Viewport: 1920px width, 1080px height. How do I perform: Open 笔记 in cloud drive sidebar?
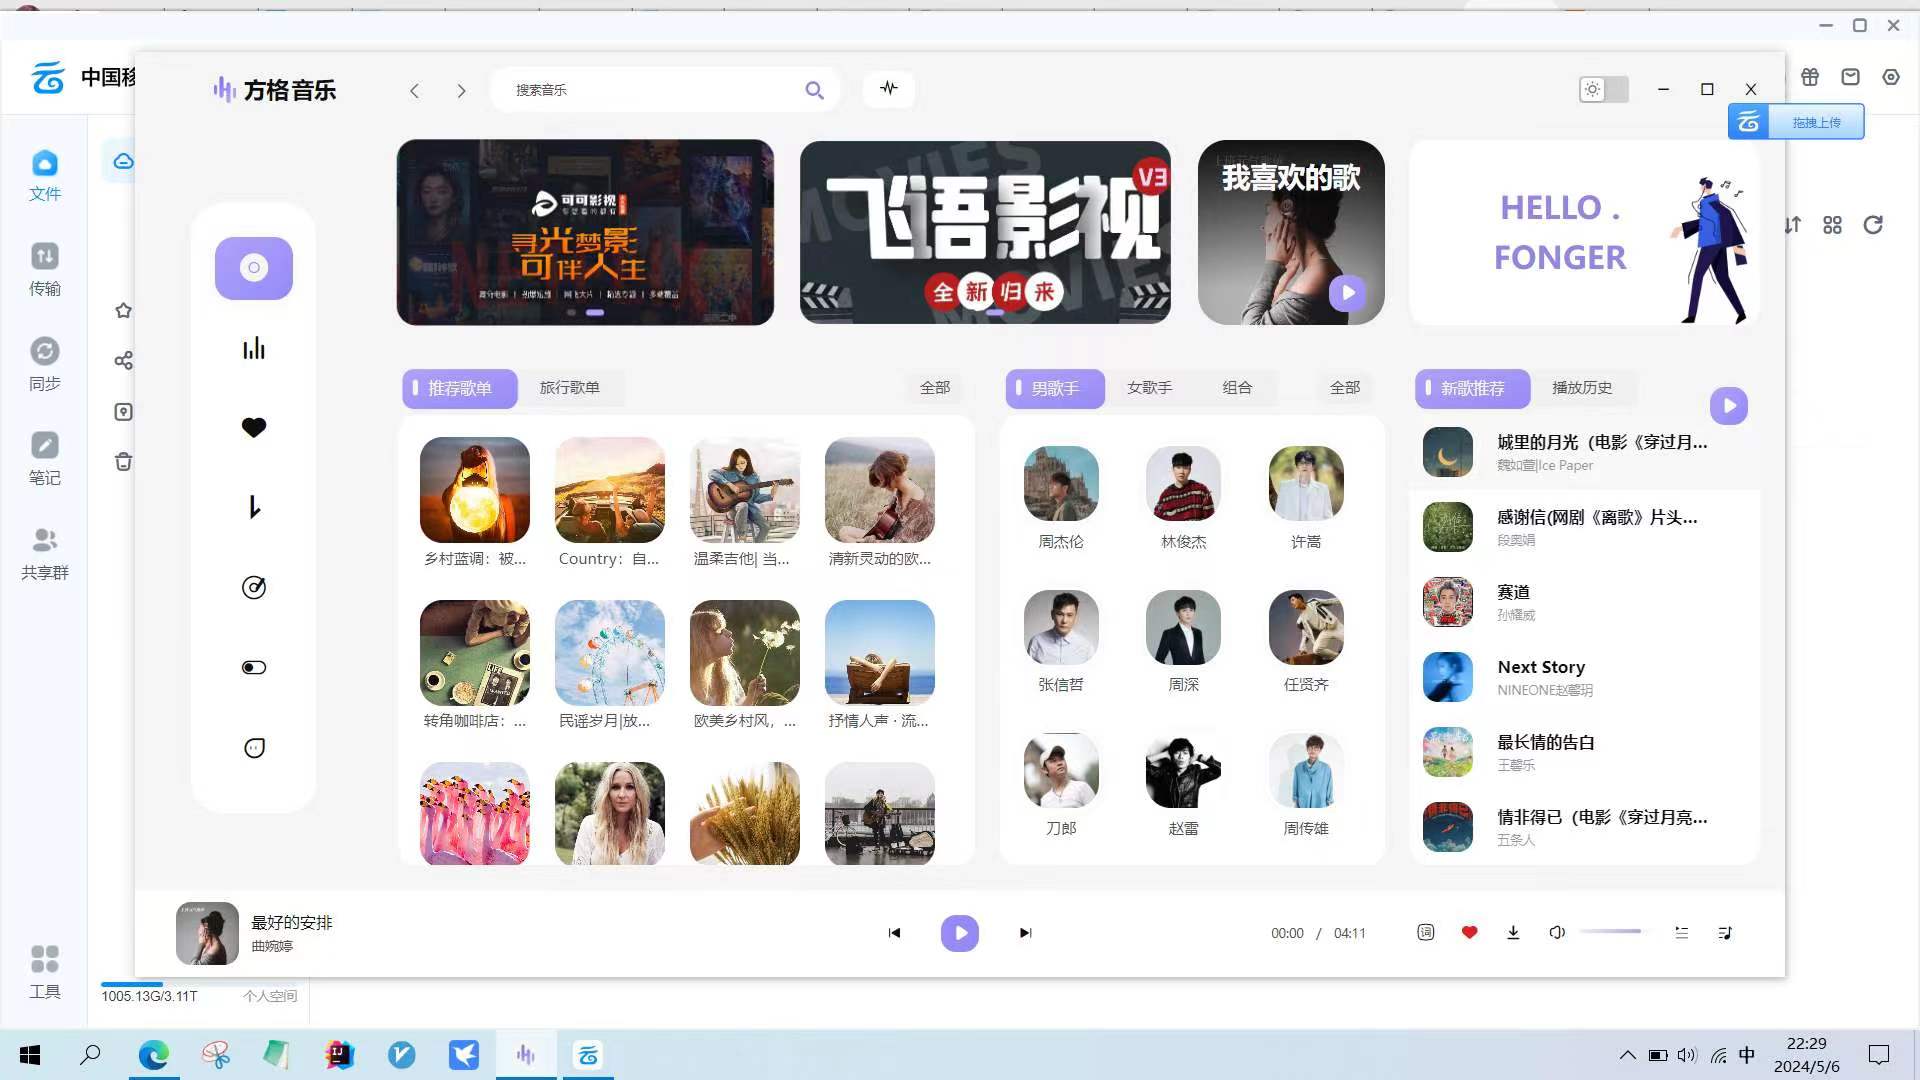click(44, 459)
